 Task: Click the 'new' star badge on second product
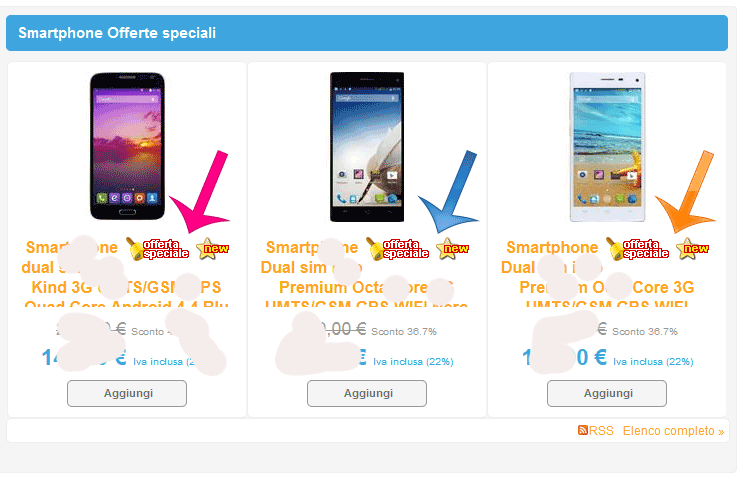click(453, 248)
